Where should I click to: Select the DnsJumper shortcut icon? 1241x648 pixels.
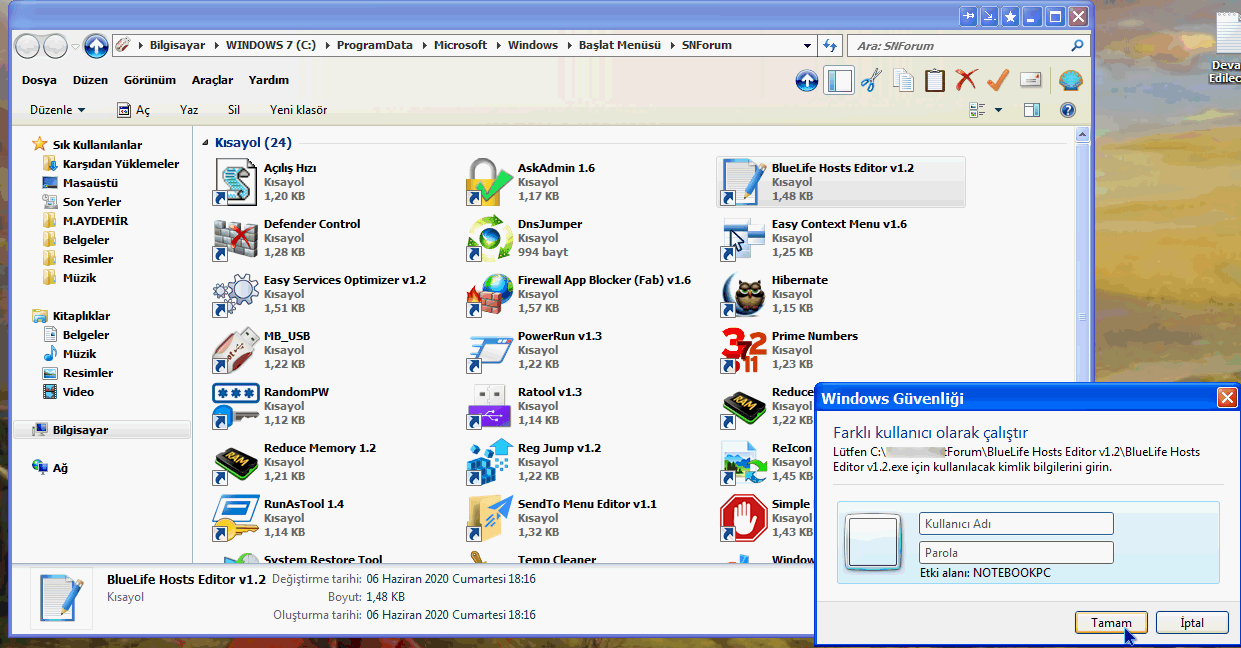coord(490,239)
